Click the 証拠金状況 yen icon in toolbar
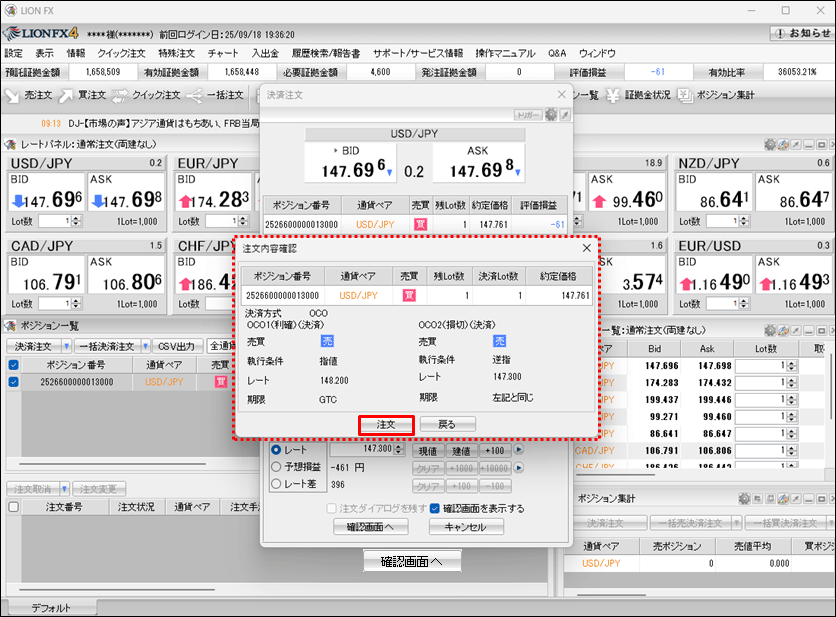 [615, 95]
